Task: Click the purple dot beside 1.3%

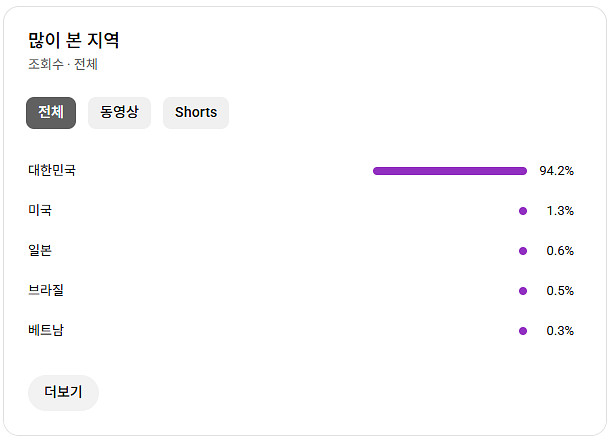Action: pyautogui.click(x=523, y=211)
